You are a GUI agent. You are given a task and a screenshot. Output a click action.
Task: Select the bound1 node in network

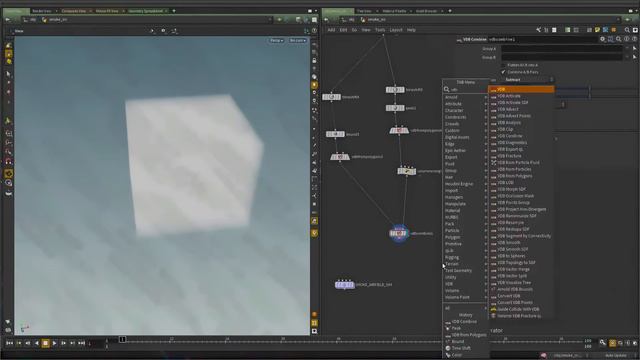tap(336, 134)
